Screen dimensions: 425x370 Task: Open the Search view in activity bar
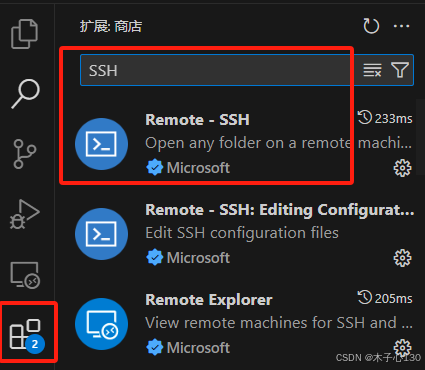pyautogui.click(x=26, y=93)
